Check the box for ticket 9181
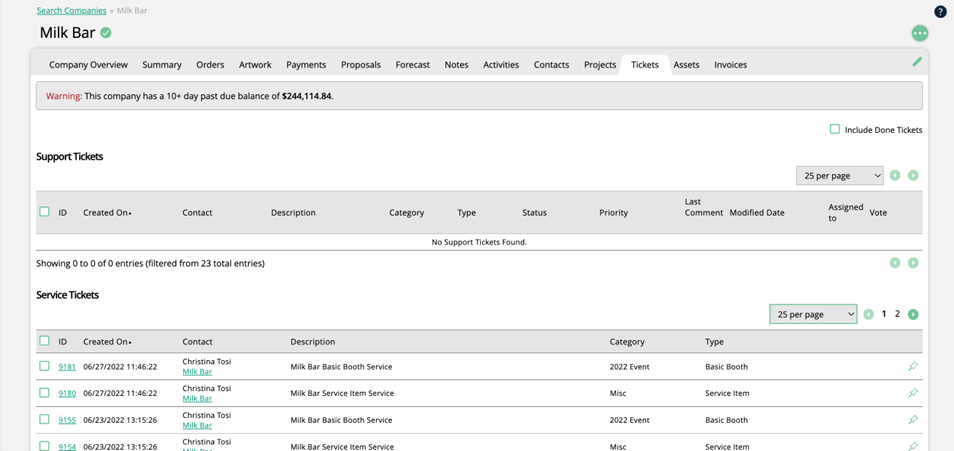 44,366
